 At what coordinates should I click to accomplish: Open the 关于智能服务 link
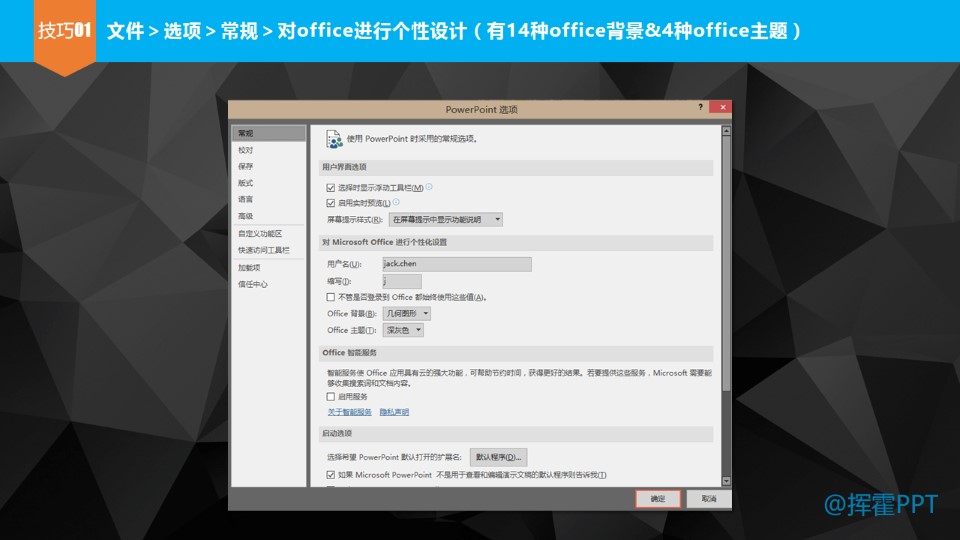tap(349, 412)
